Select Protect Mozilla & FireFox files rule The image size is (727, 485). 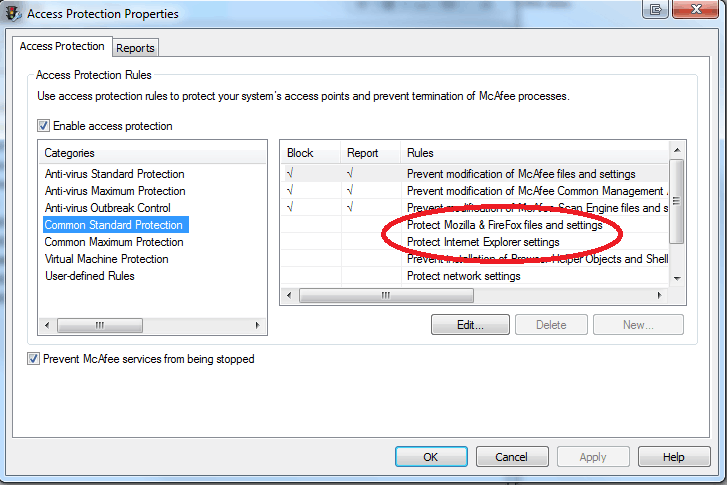[x=504, y=225]
